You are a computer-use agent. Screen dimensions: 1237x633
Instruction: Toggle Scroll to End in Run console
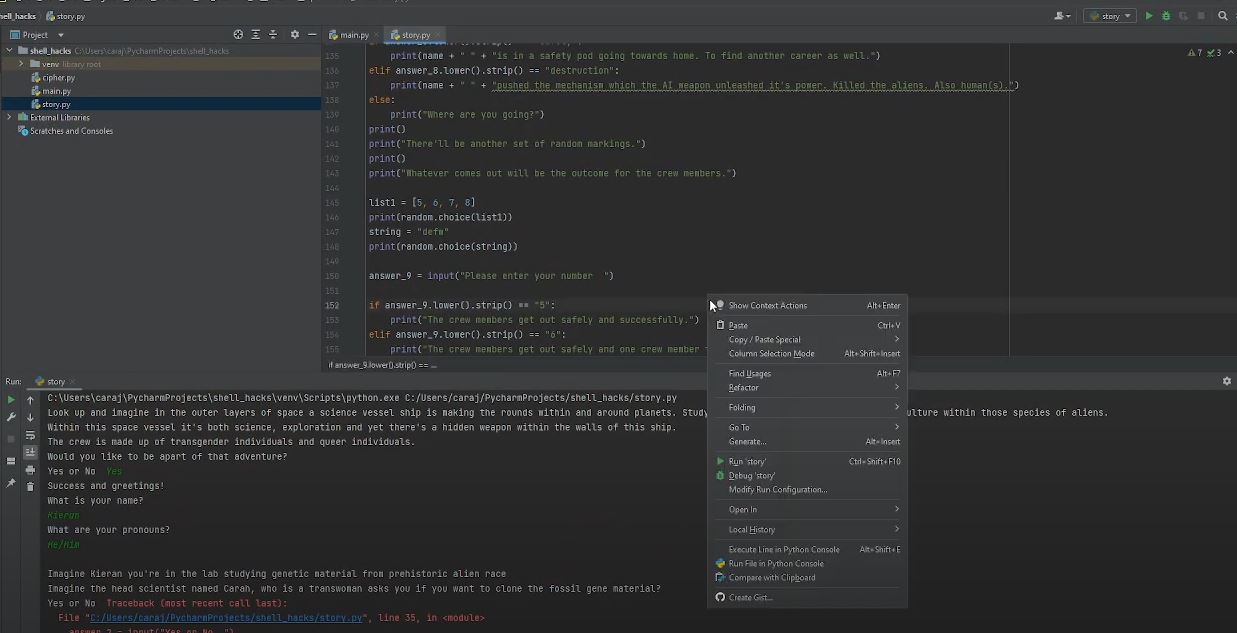[30, 452]
